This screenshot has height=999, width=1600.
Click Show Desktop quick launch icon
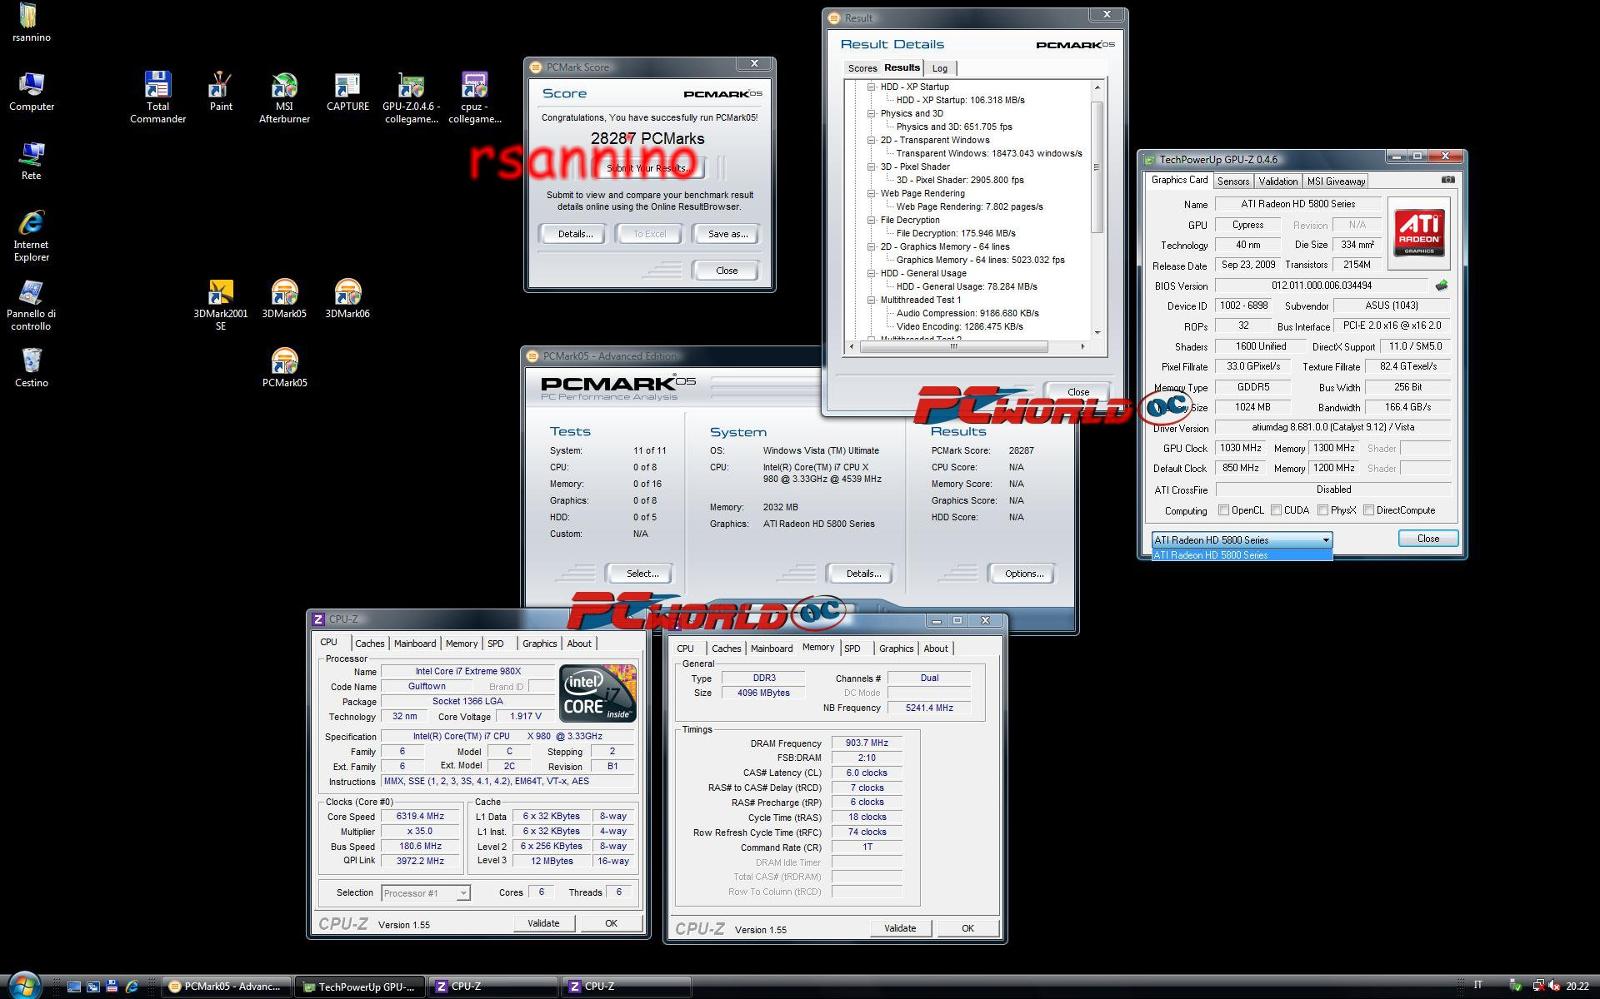point(73,986)
